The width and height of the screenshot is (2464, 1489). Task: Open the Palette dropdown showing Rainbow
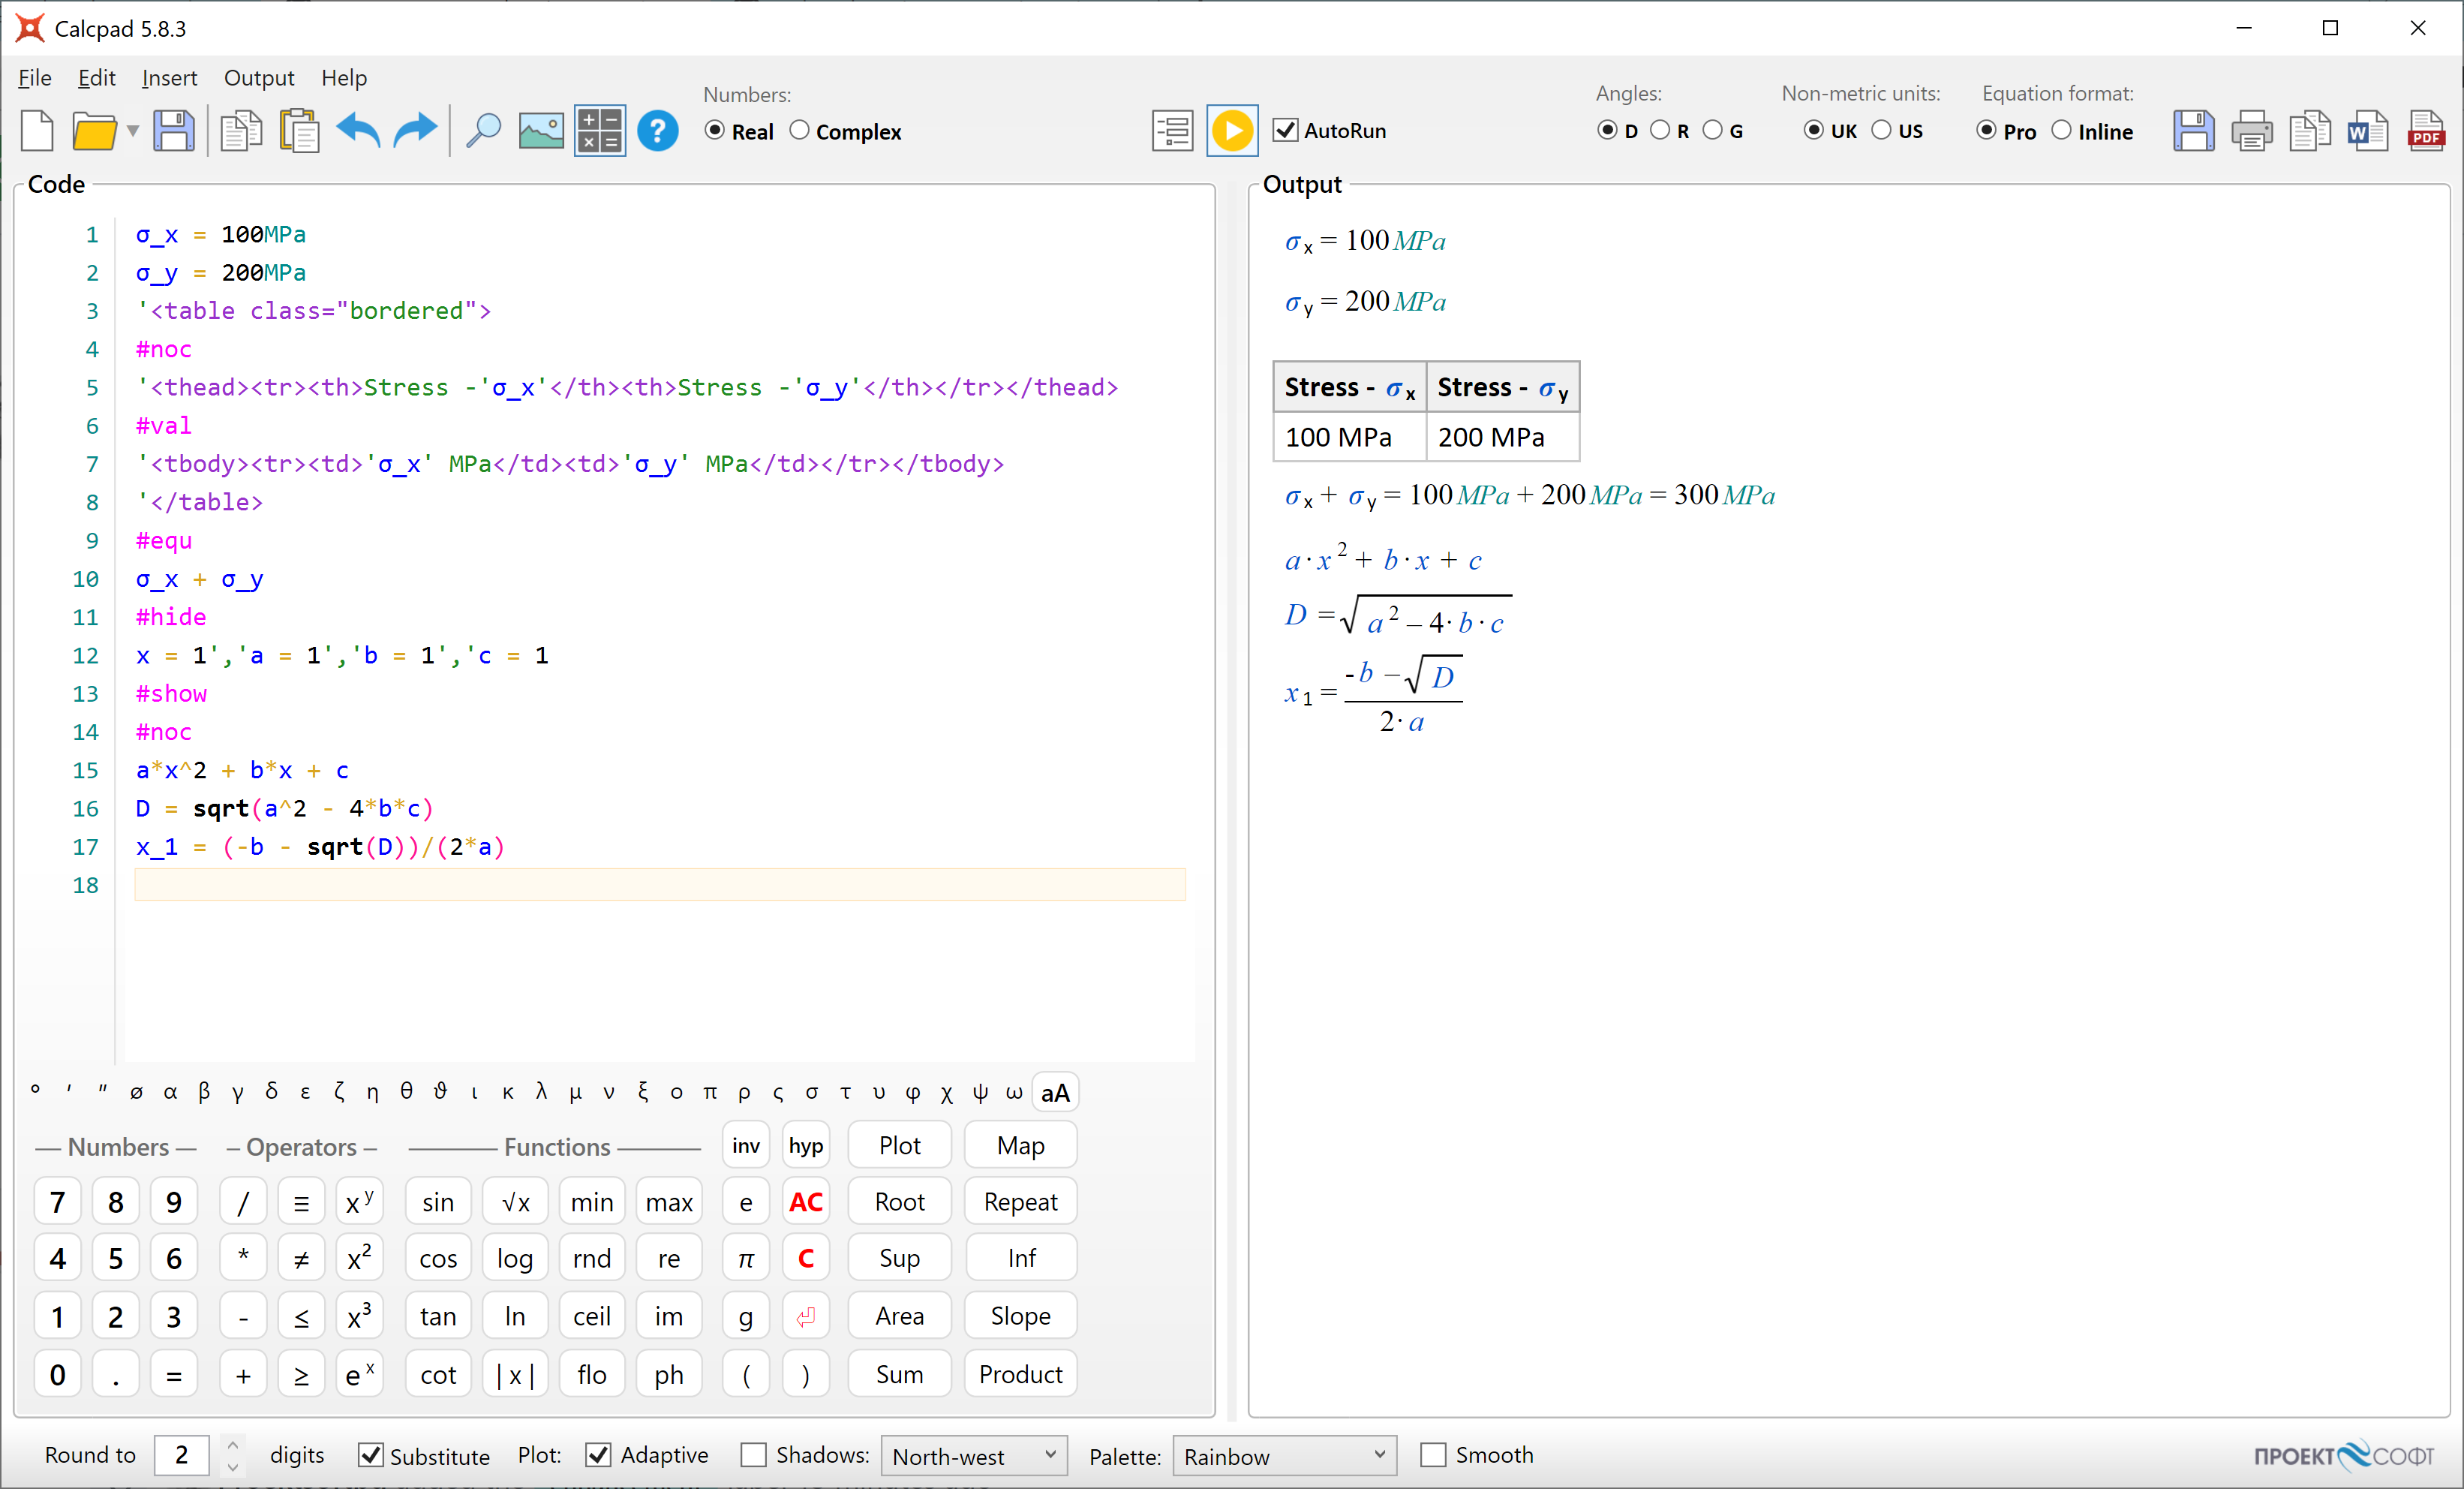[1284, 1456]
